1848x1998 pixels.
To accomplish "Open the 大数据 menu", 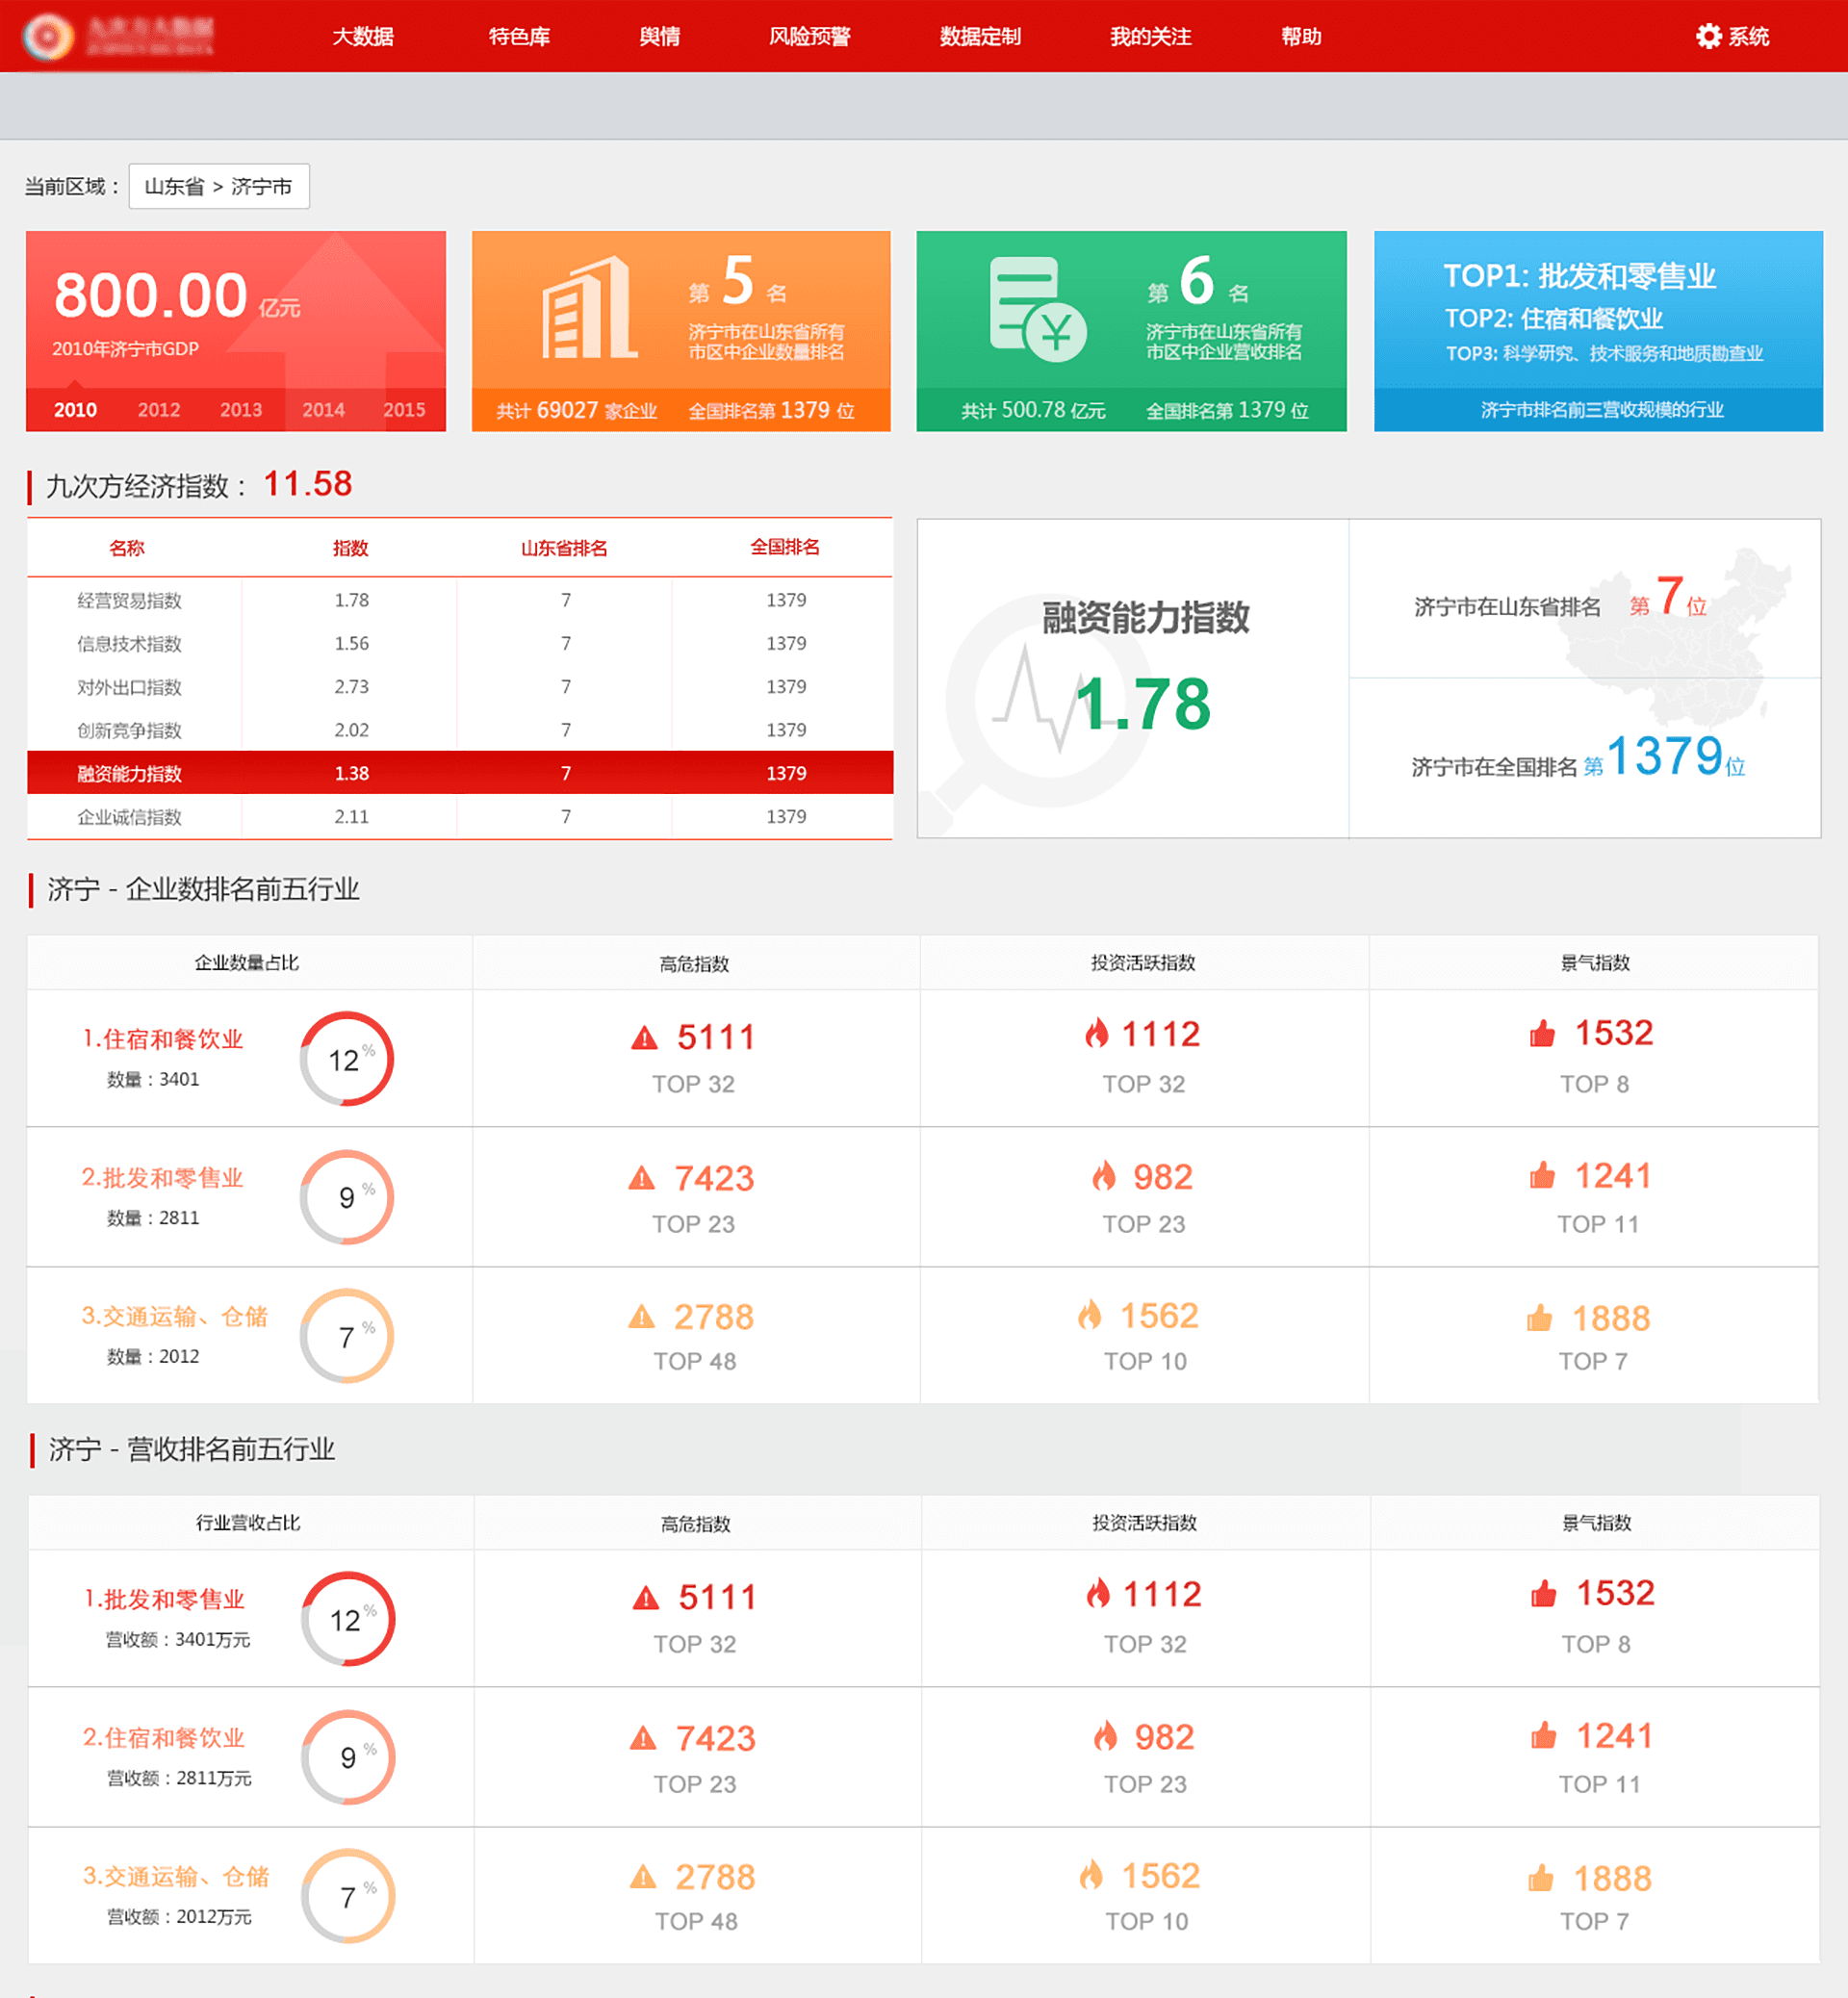I will (x=363, y=37).
